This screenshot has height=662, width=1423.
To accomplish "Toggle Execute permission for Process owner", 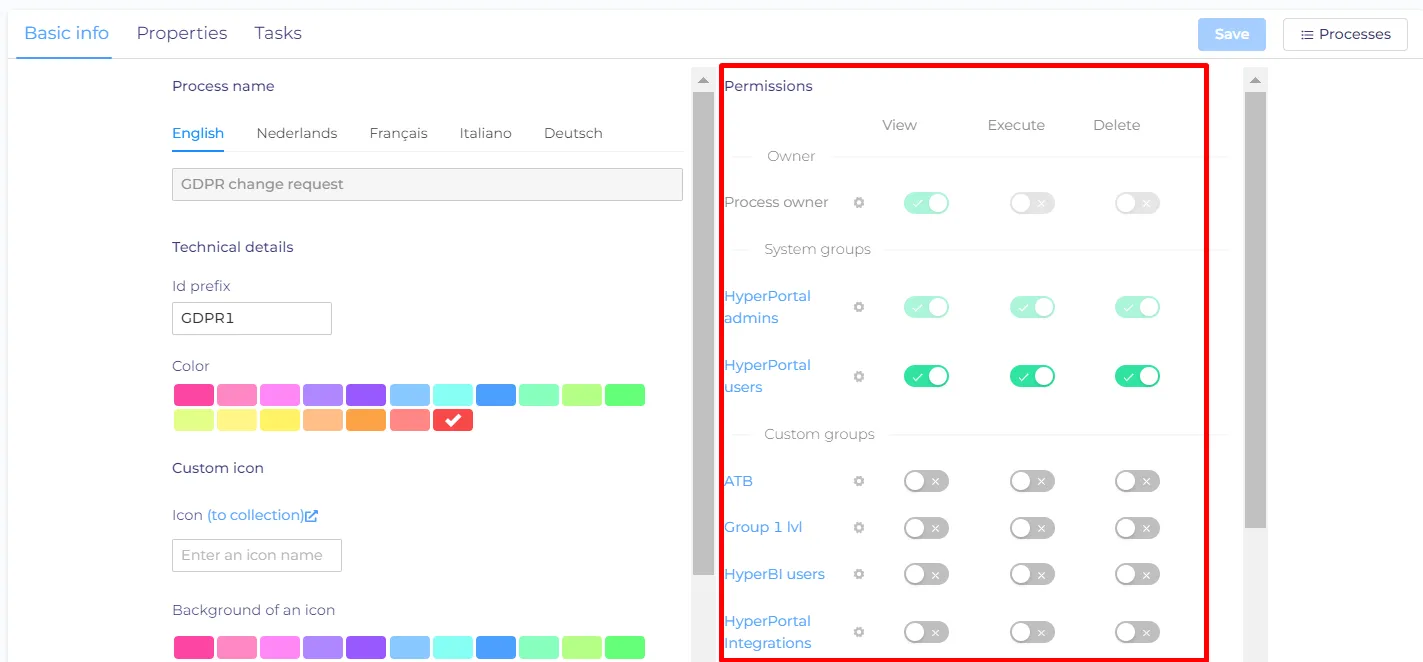I will 1032,203.
